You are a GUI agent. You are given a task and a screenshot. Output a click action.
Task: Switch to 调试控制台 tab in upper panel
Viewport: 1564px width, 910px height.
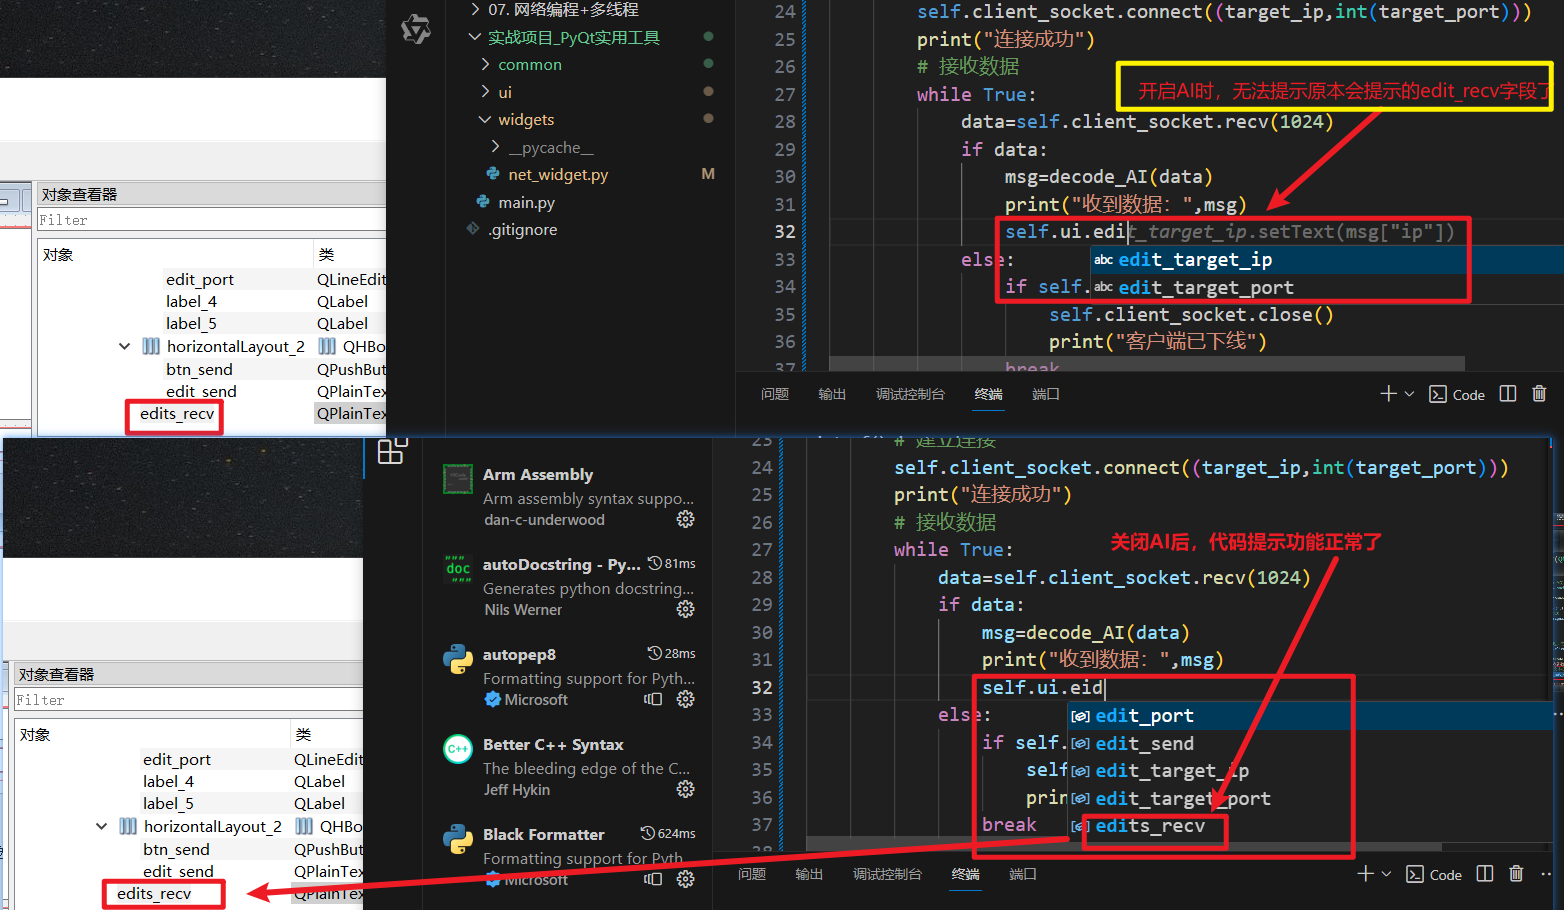click(x=910, y=394)
